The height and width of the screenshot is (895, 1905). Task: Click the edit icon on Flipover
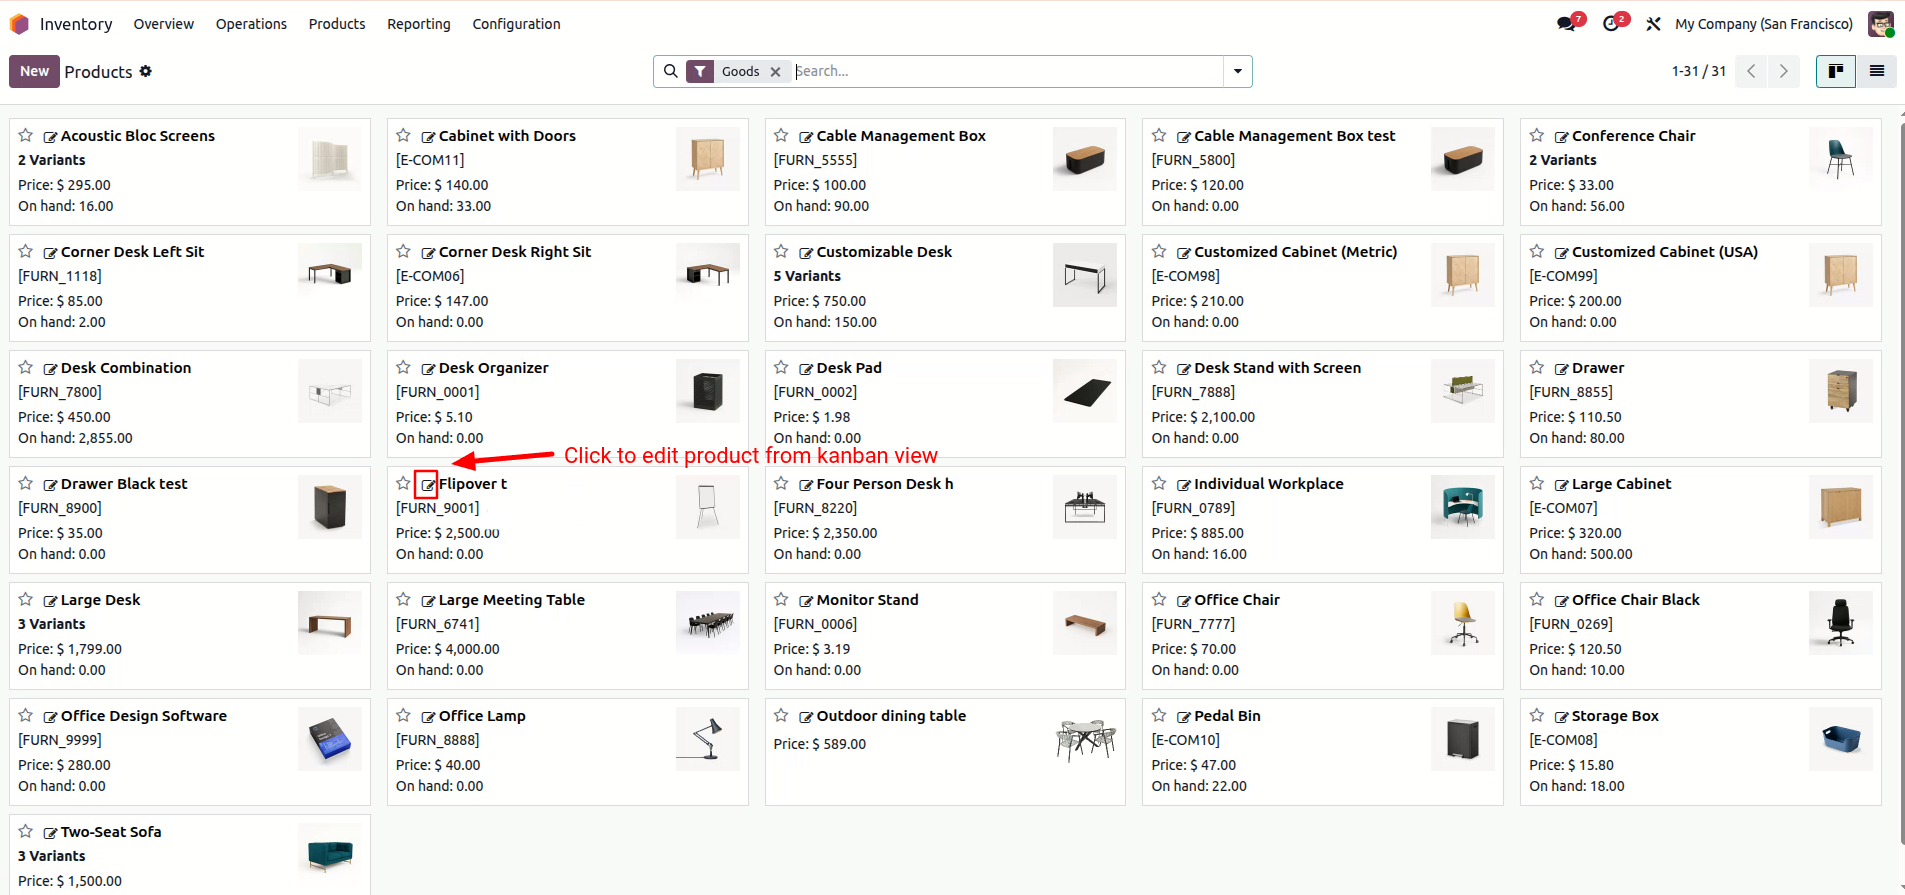[428, 485]
